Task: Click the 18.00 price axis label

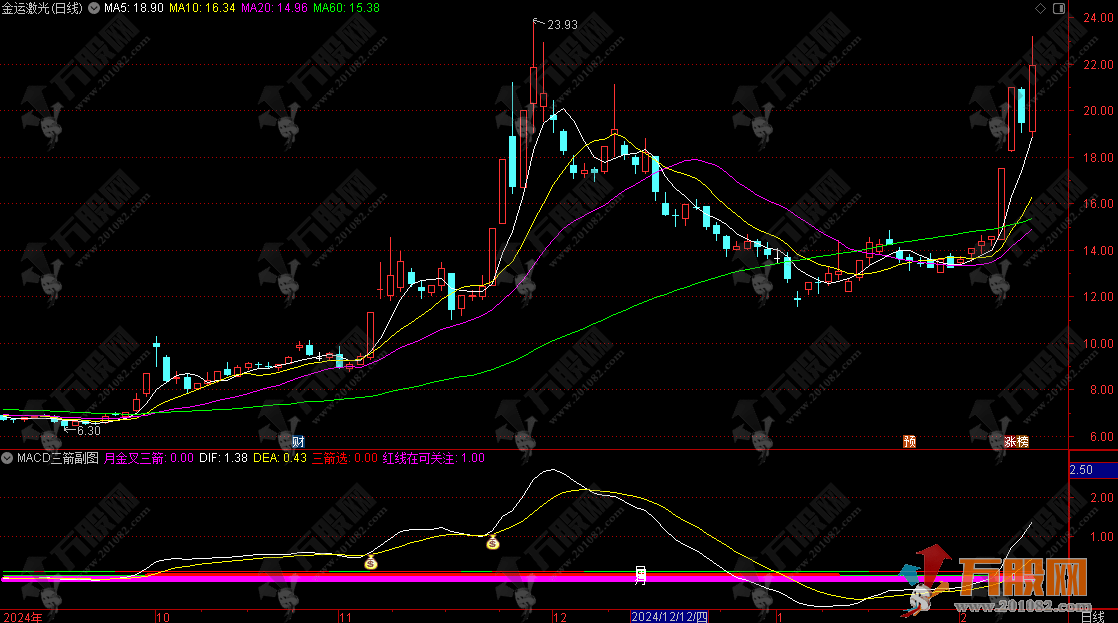Action: click(x=1099, y=158)
